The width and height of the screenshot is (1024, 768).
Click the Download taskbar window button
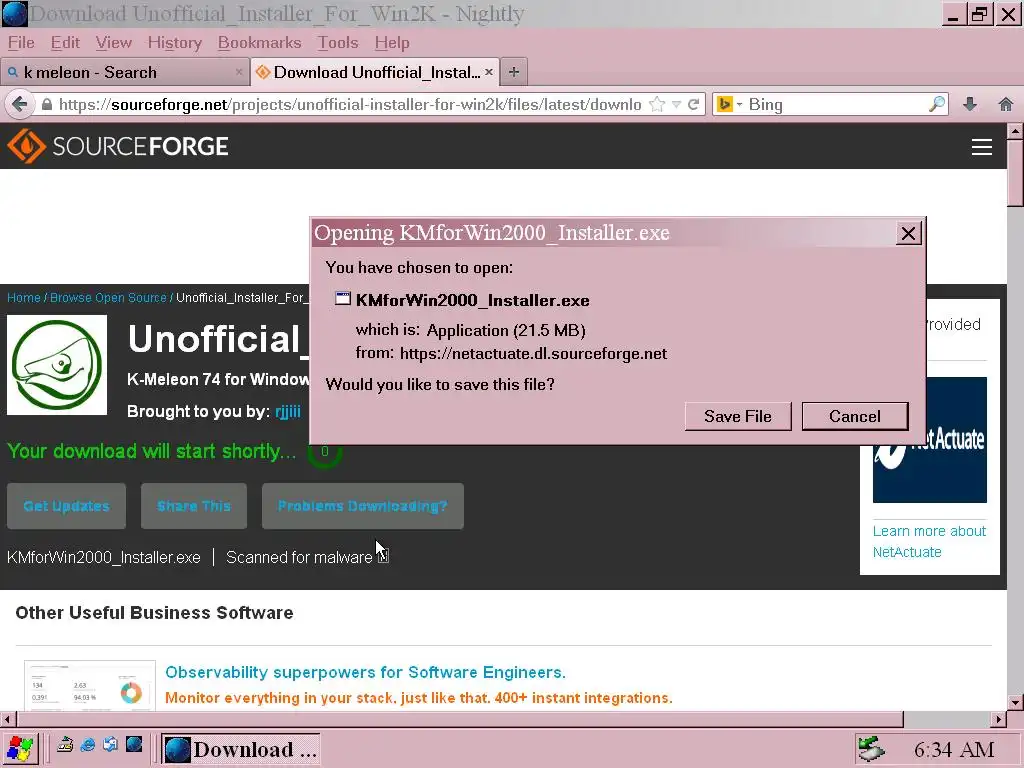point(240,749)
